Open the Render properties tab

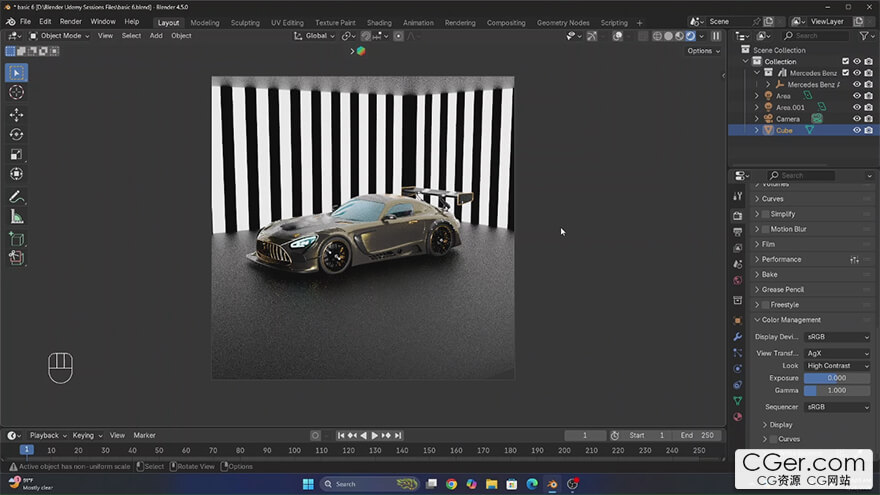tap(737, 216)
